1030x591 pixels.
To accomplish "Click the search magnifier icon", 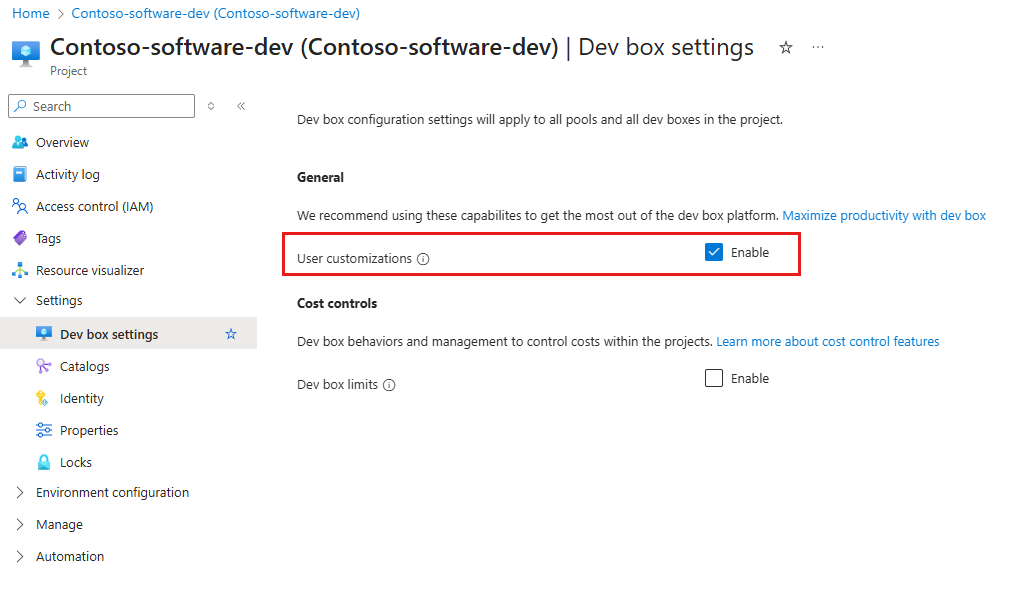I will 21,106.
